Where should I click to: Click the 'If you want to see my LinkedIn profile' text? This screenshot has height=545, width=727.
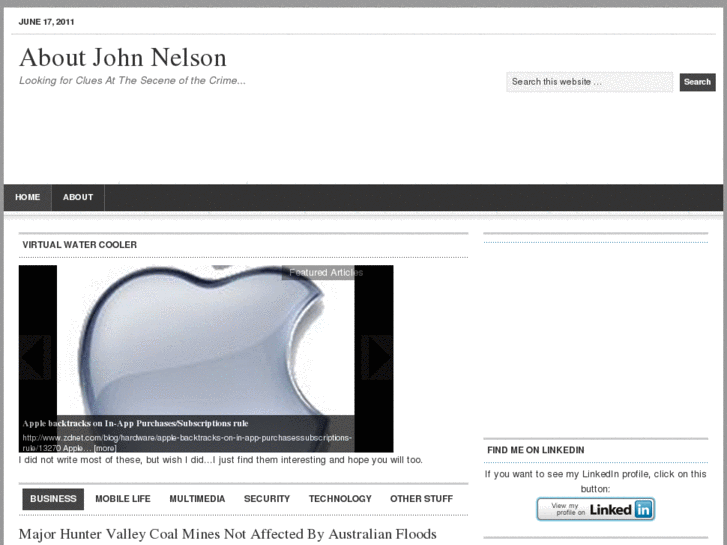pyautogui.click(x=596, y=481)
